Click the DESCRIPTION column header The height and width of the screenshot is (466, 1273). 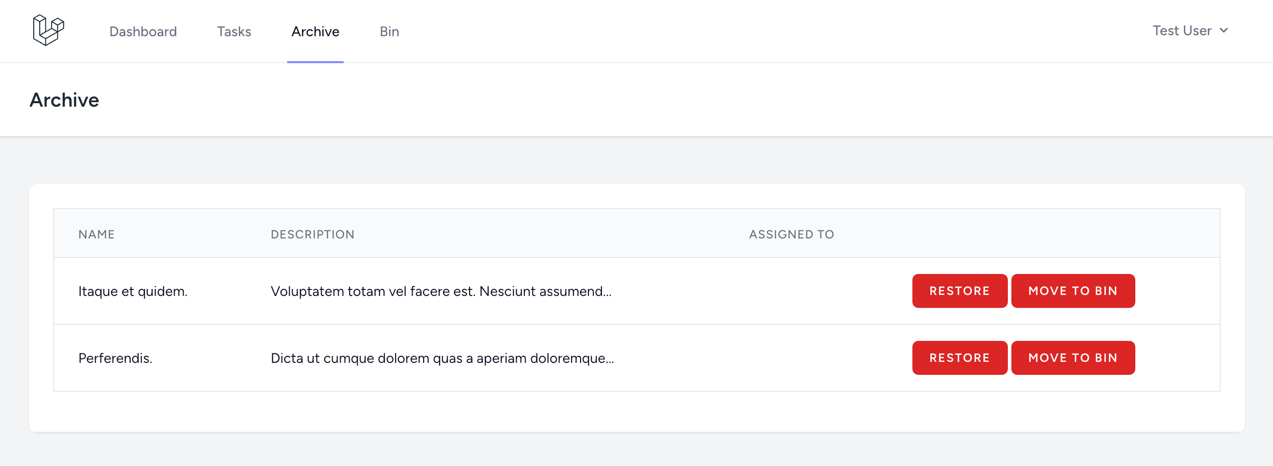pyautogui.click(x=312, y=234)
